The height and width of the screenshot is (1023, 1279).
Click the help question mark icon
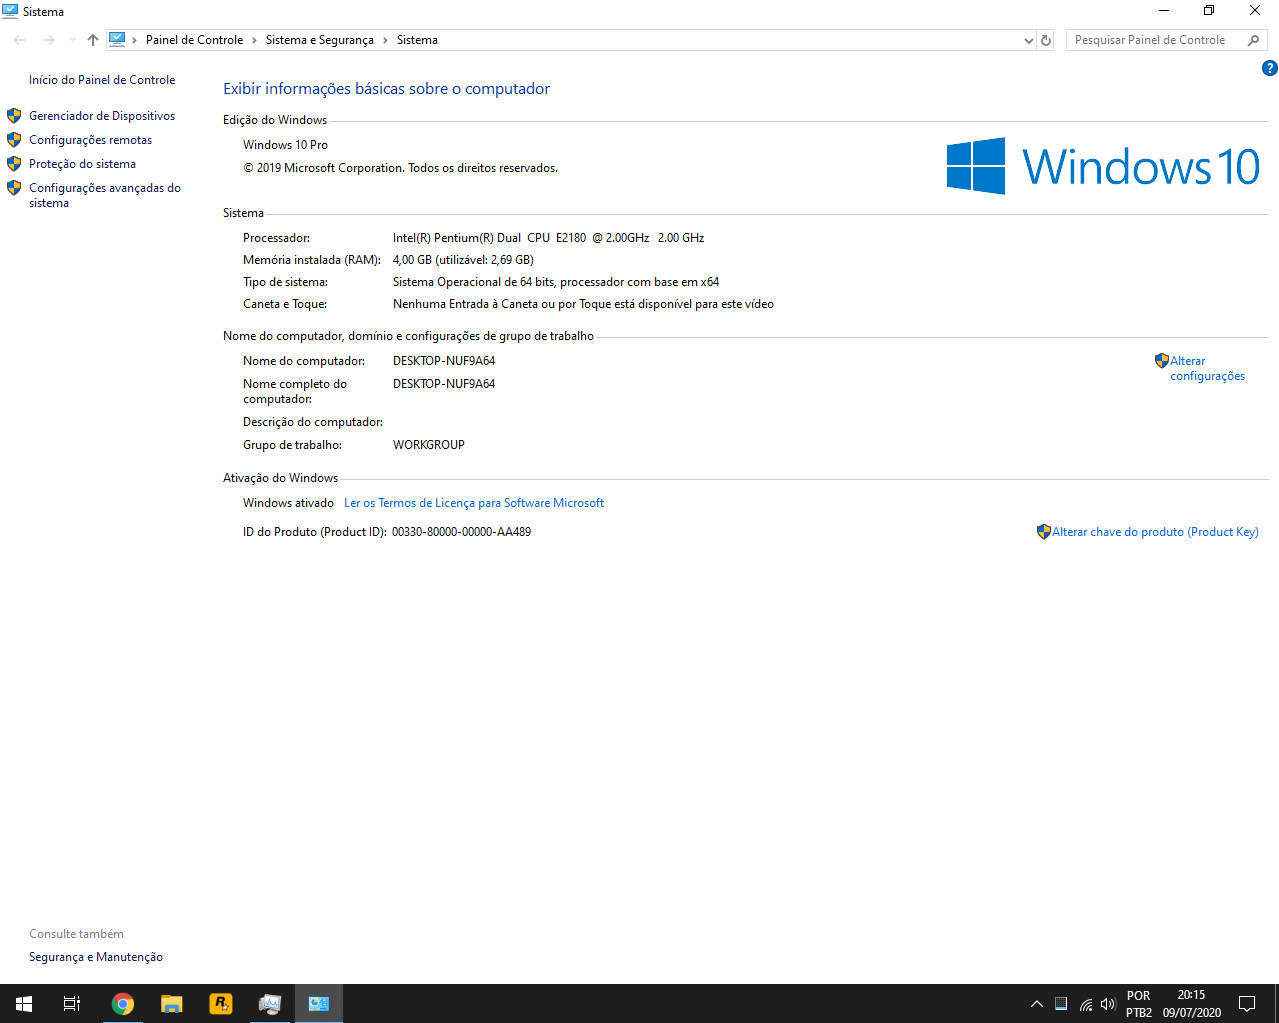[x=1269, y=68]
